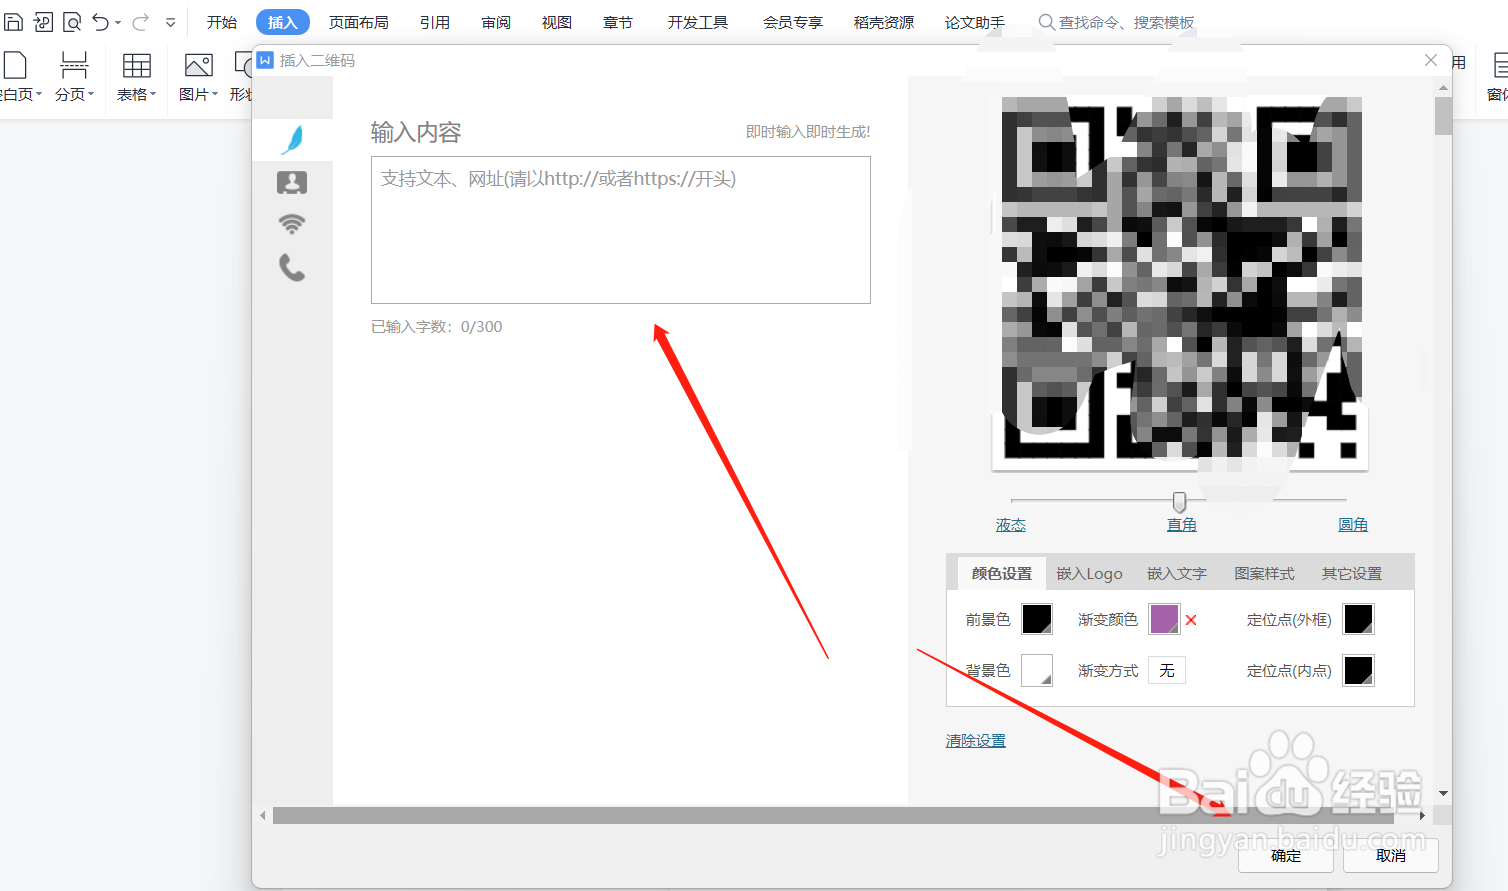Choose the phone QR code type
Image resolution: width=1508 pixels, height=891 pixels.
click(x=291, y=268)
